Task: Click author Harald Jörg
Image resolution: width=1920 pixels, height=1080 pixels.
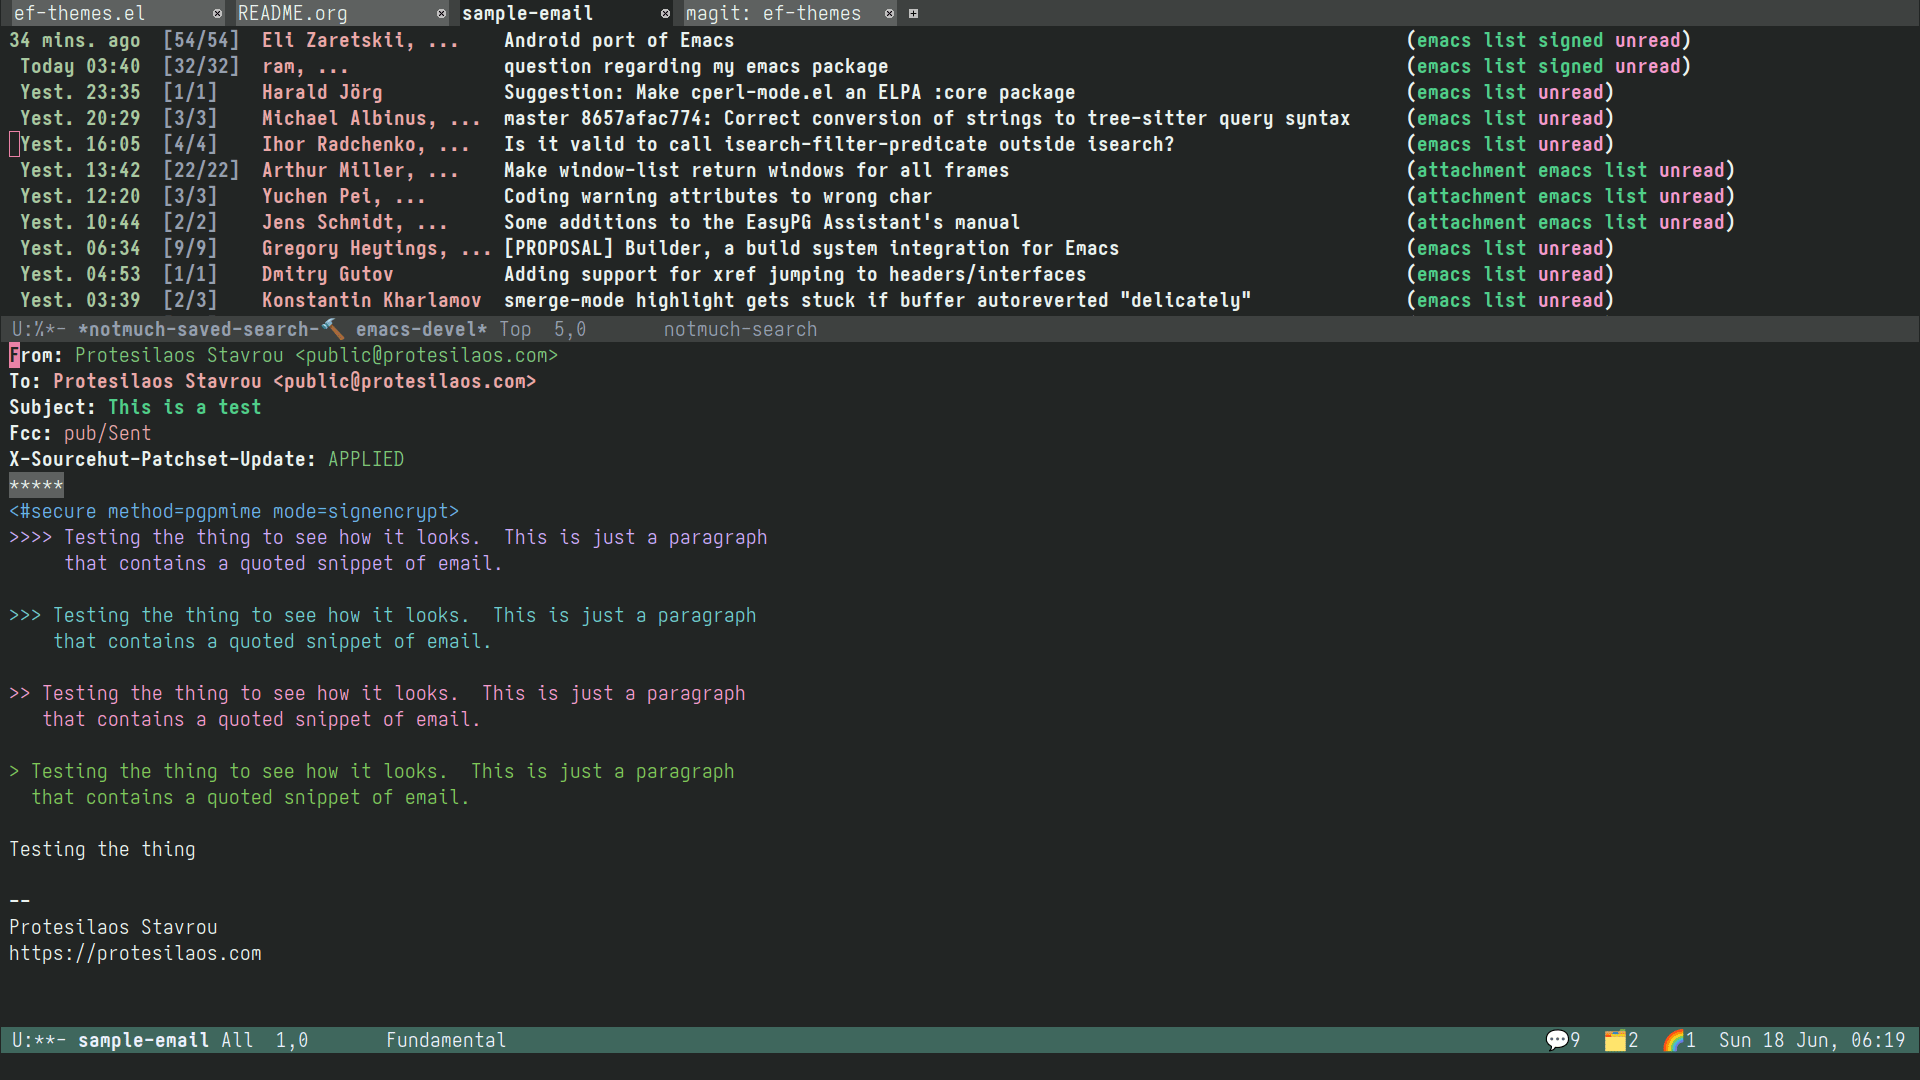Action: click(322, 92)
